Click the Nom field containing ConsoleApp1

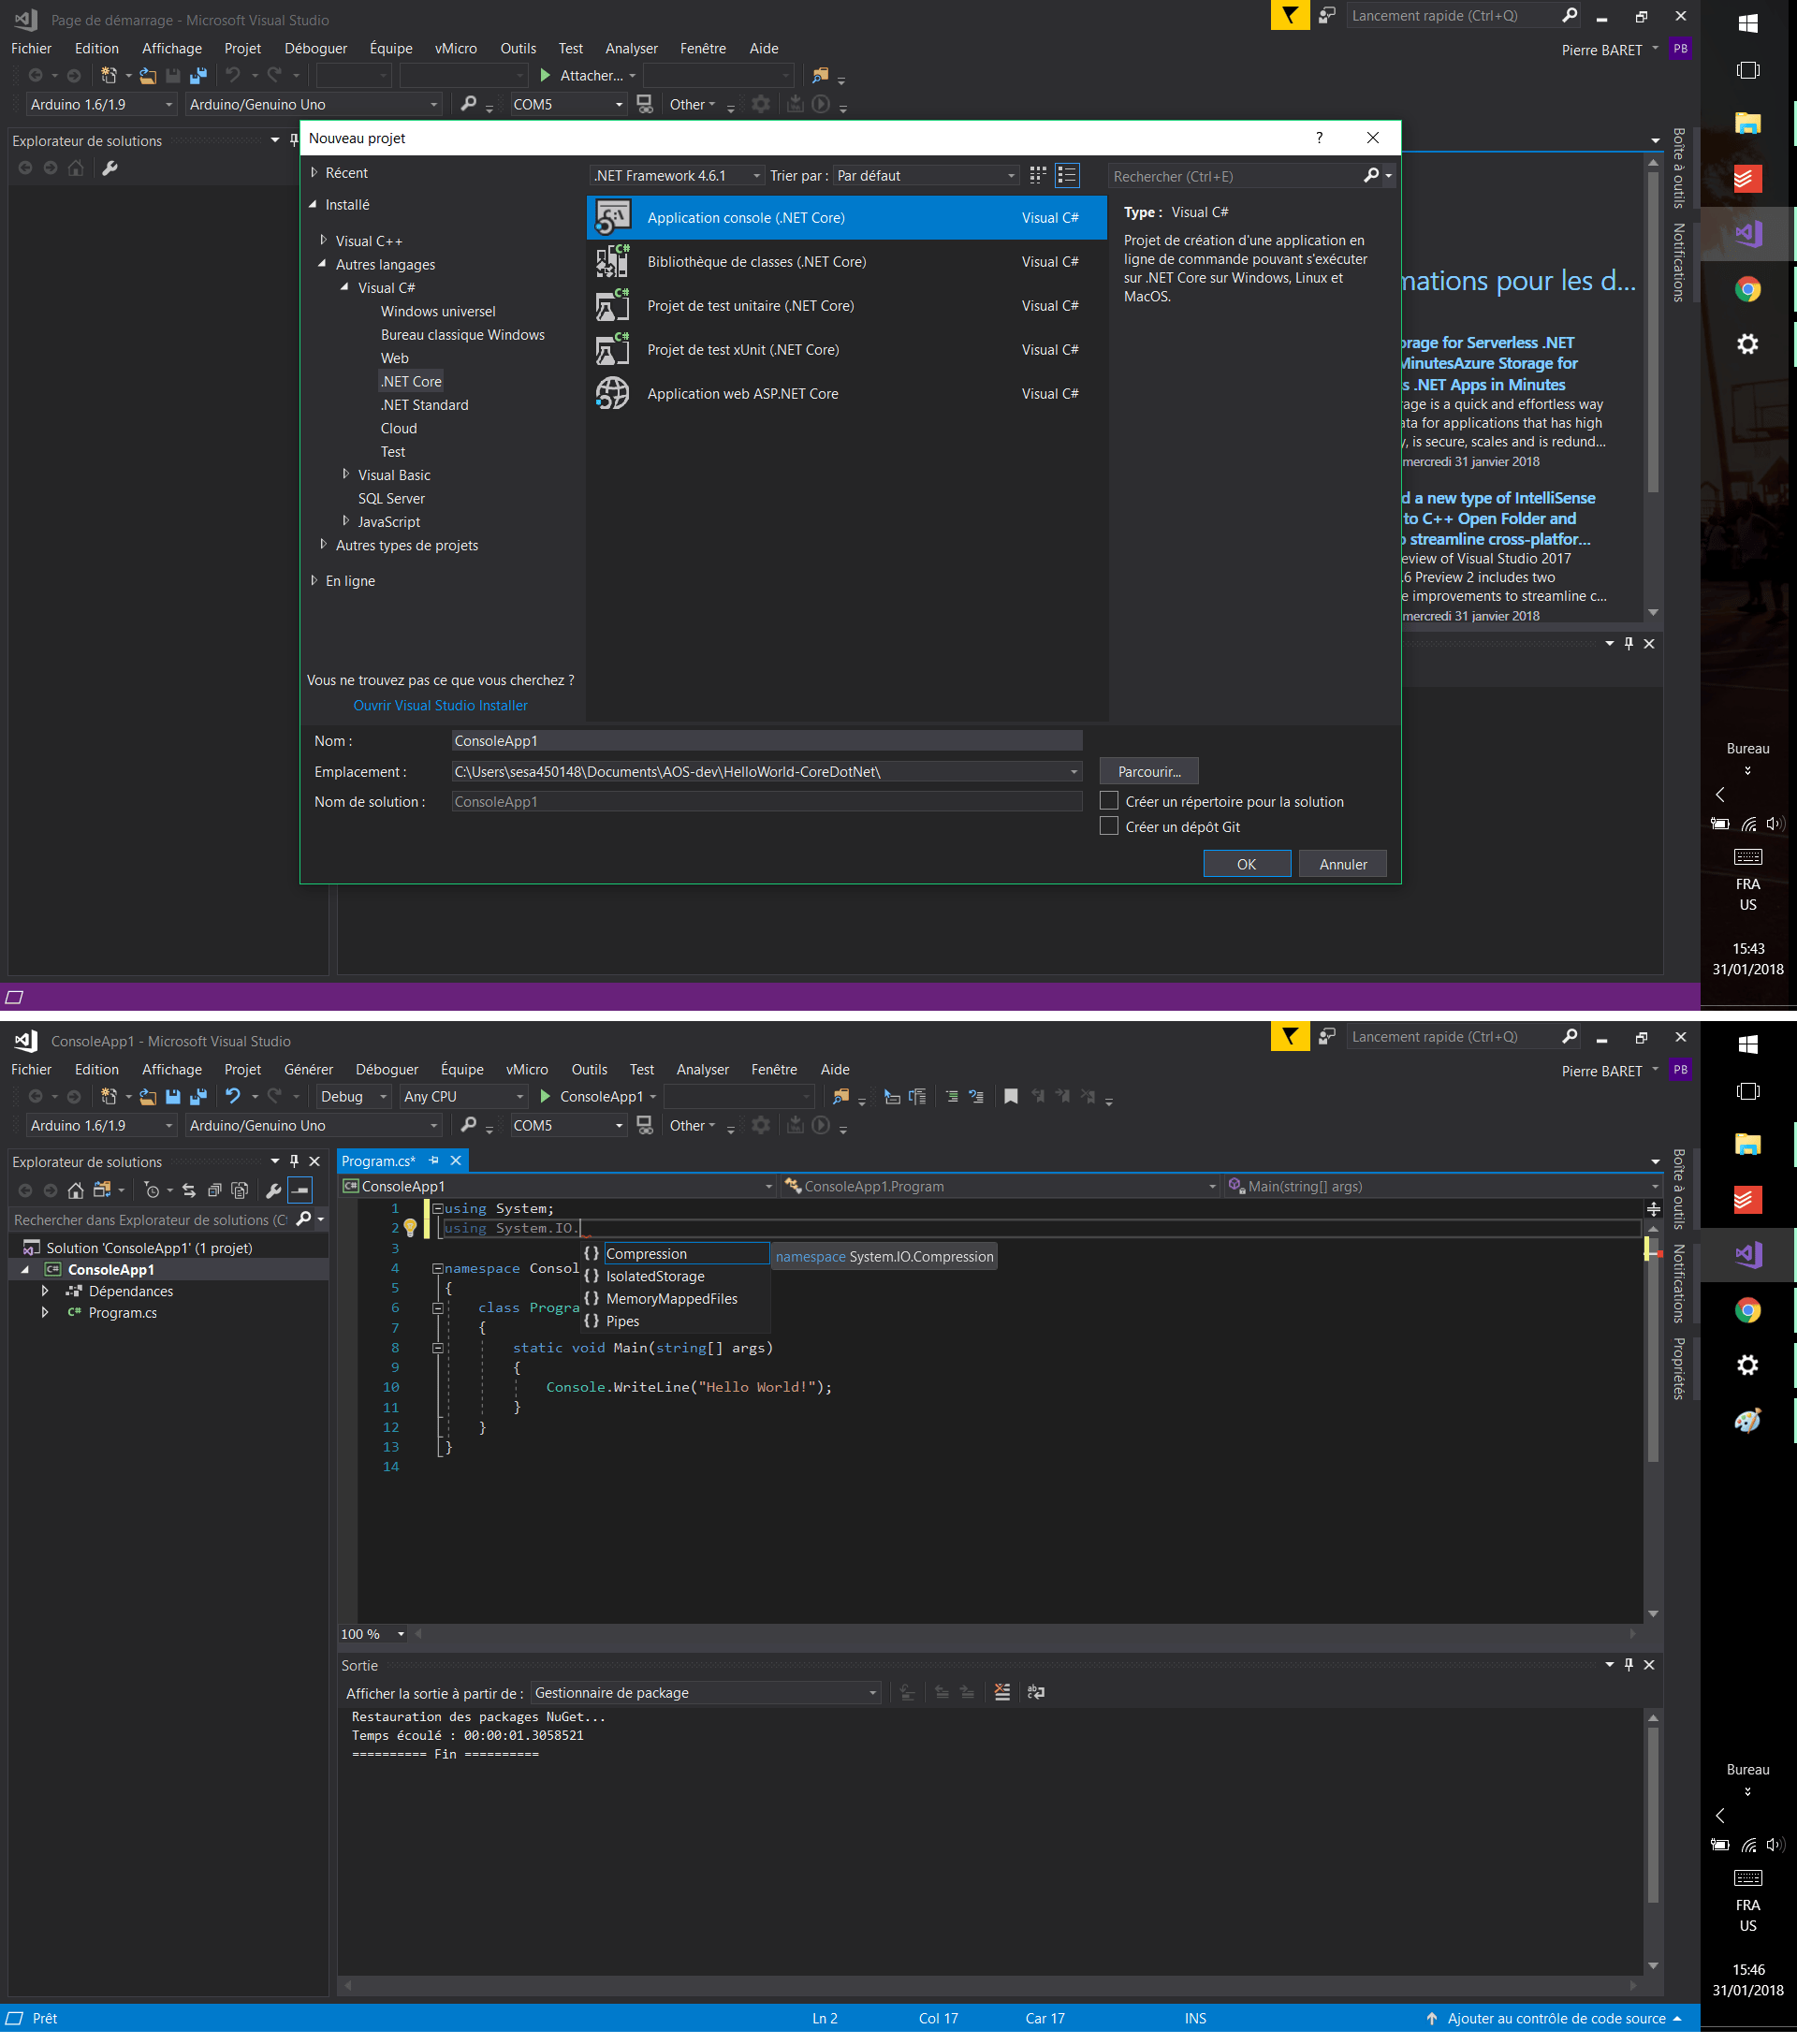pos(766,740)
